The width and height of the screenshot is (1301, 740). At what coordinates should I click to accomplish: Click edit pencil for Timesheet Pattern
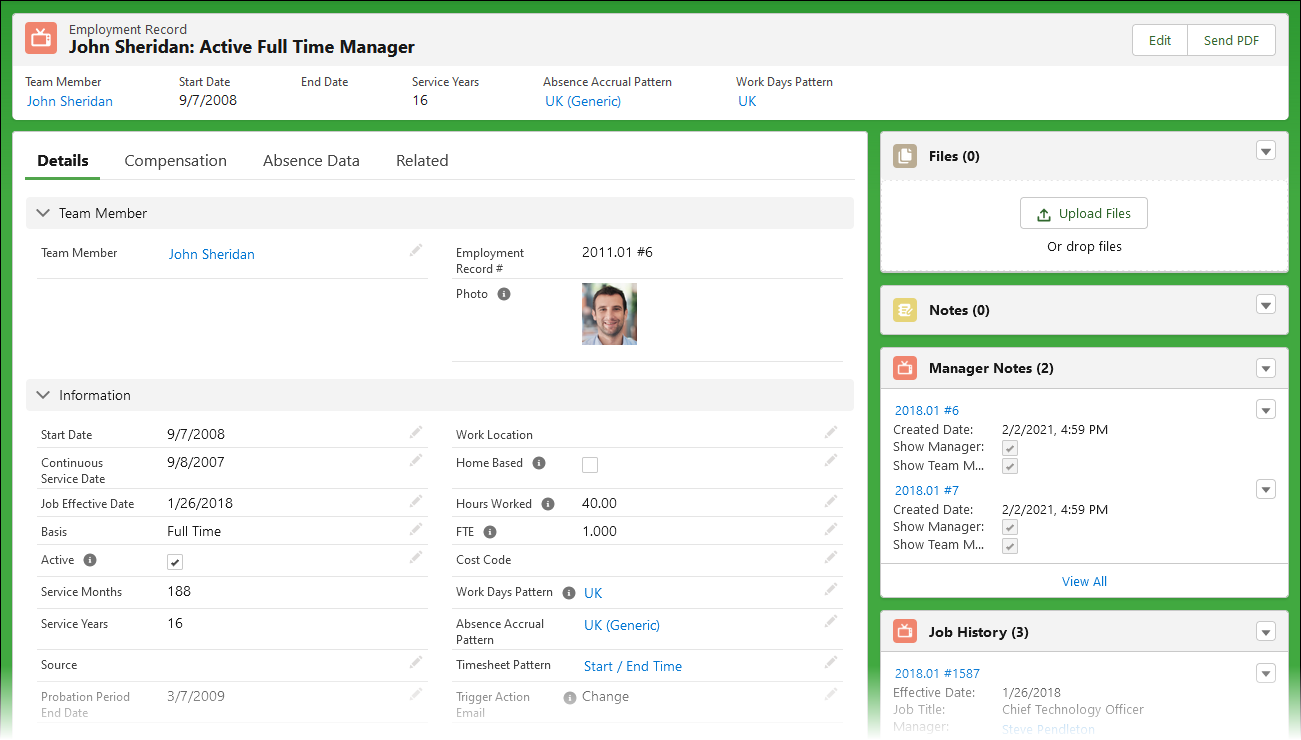click(830, 662)
